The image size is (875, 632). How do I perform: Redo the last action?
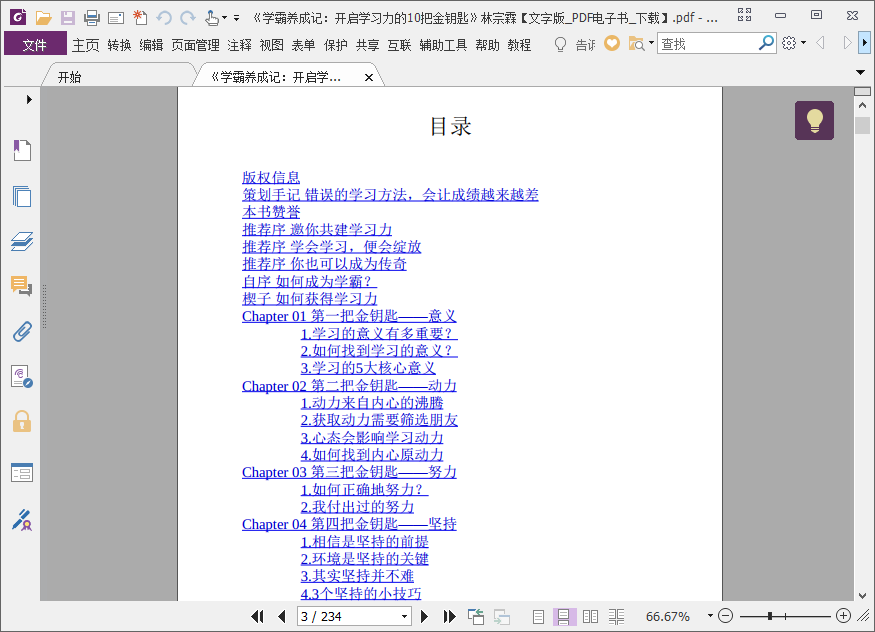click(x=188, y=18)
